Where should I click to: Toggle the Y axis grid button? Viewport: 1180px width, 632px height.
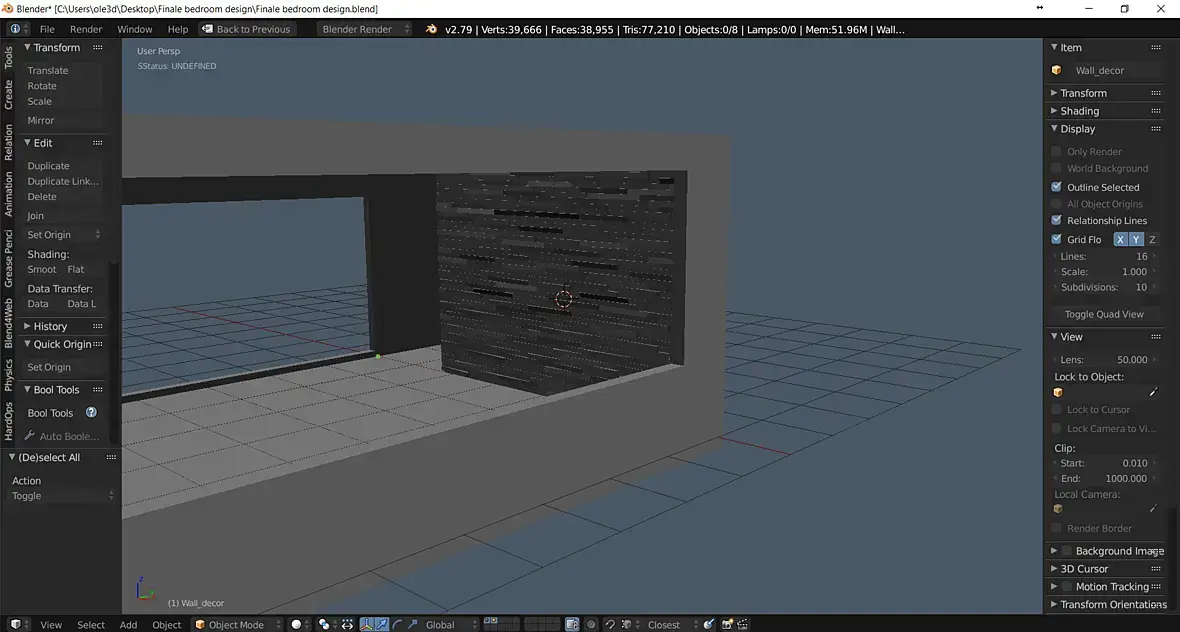pos(1136,239)
